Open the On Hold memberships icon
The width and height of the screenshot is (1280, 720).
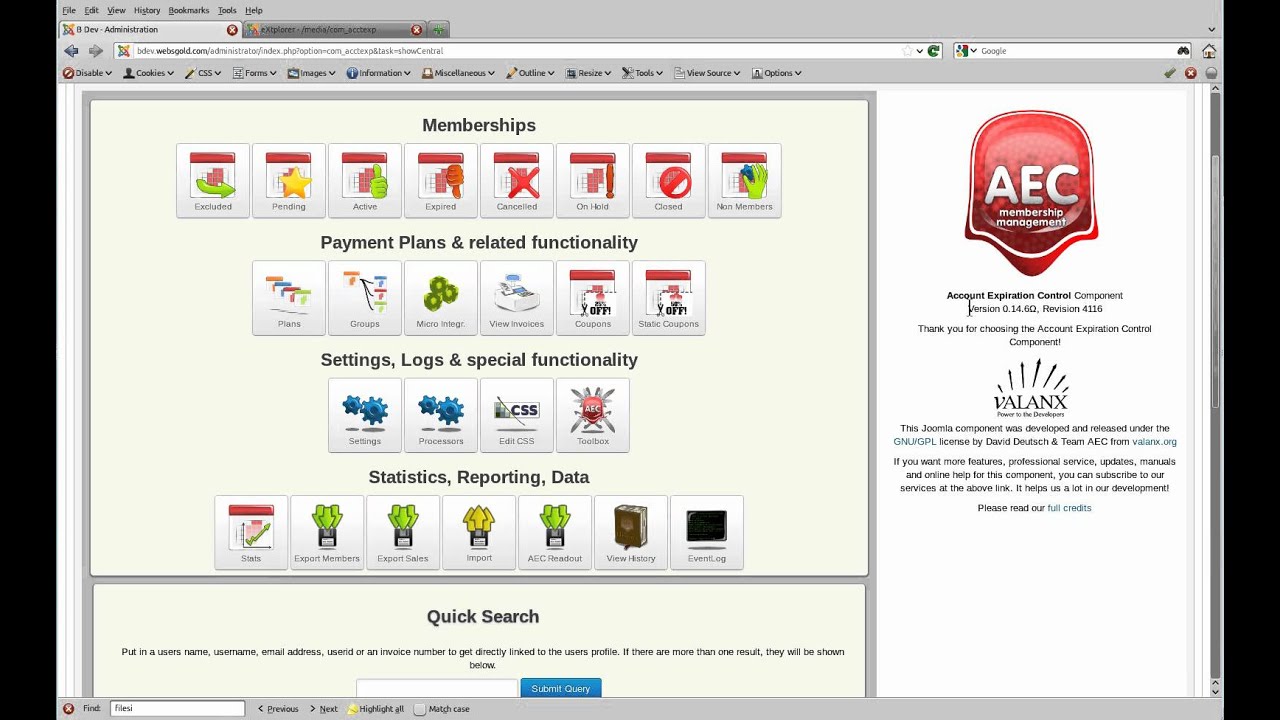(593, 180)
